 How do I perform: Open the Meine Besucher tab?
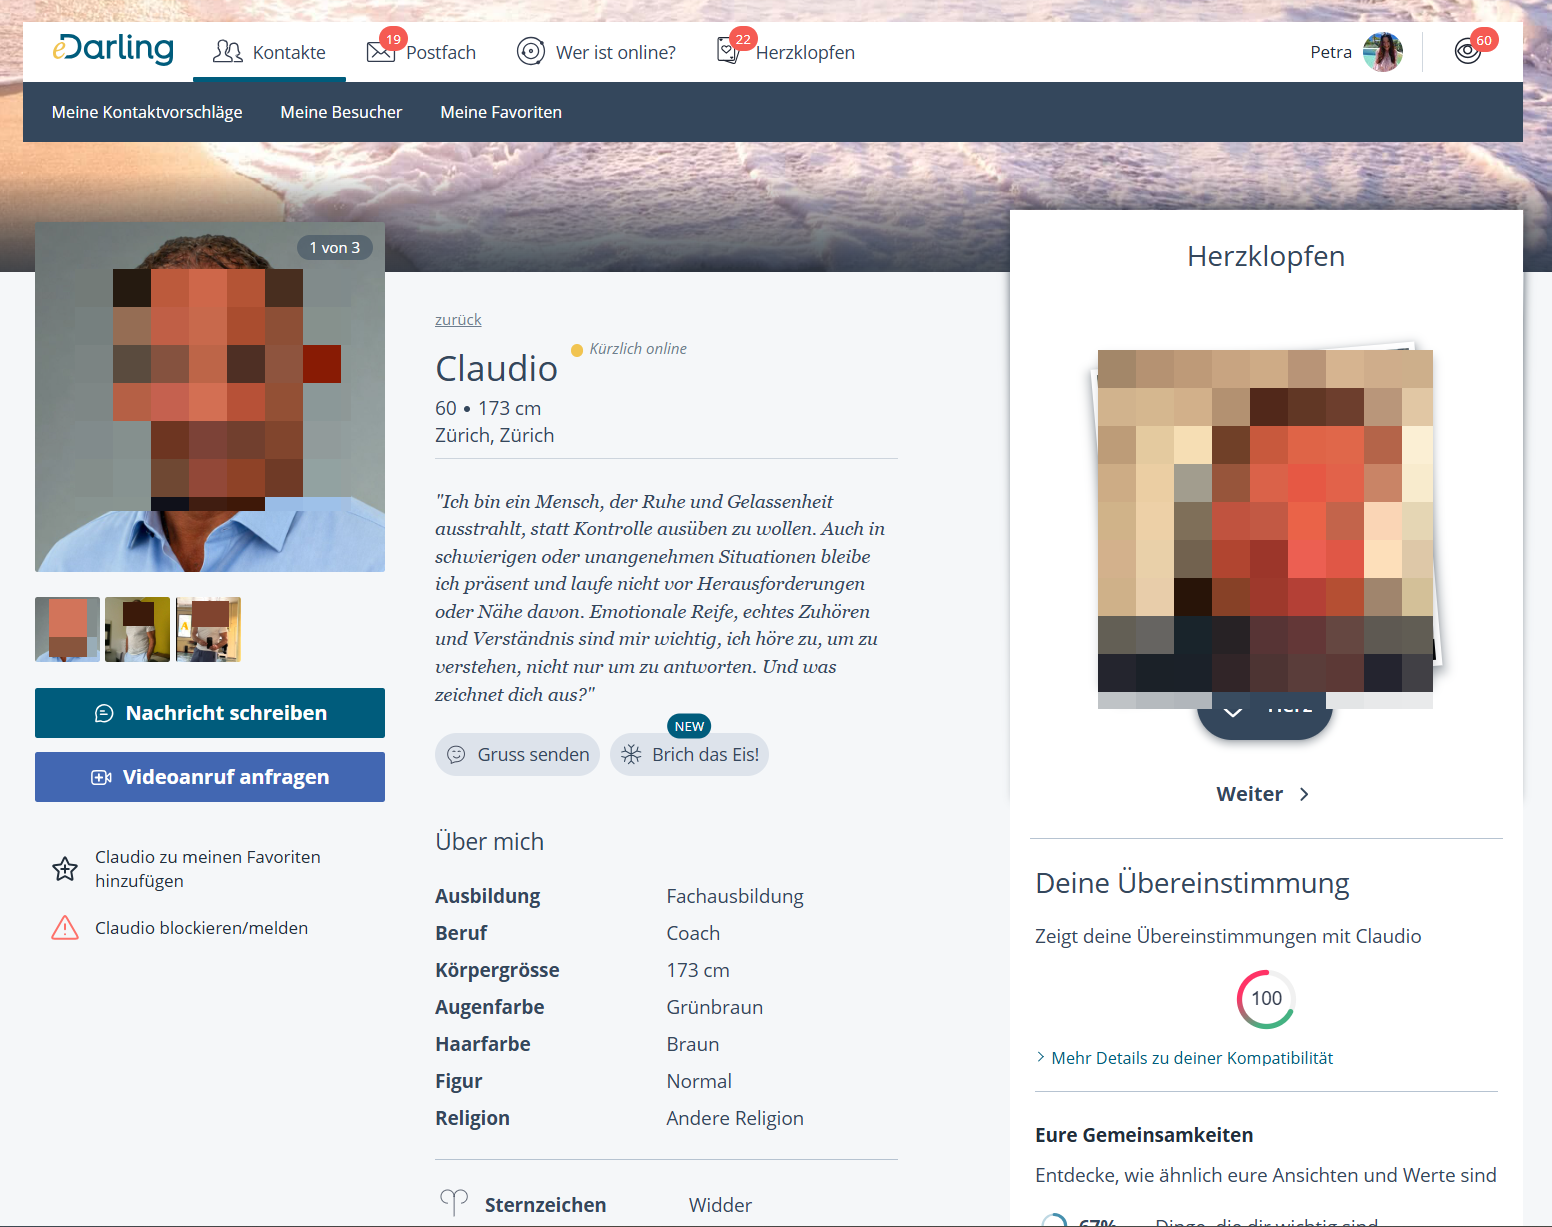tap(341, 112)
